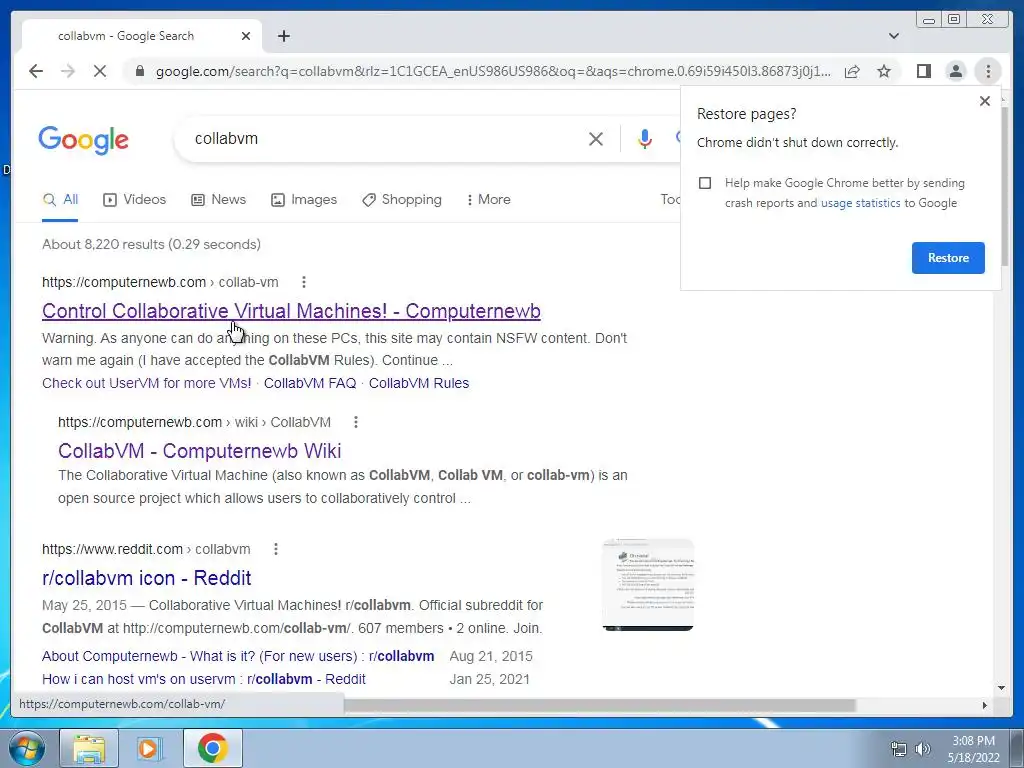Click the Chrome taskbar icon
Viewport: 1024px width, 768px height.
(212, 748)
